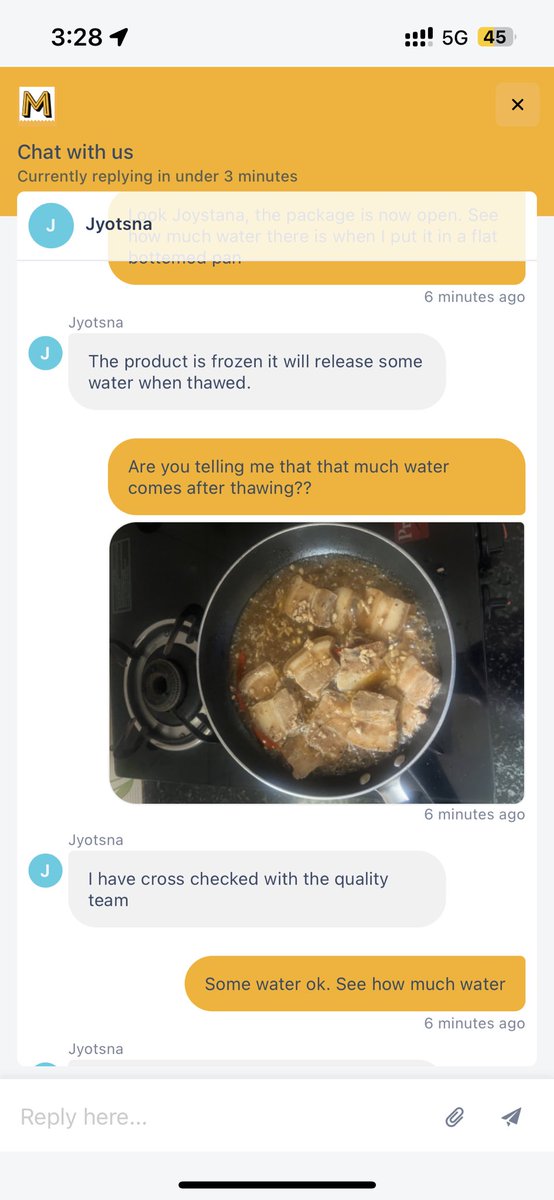
Task: Open Jyotsna's avatar in the chat header
Action: (50, 225)
